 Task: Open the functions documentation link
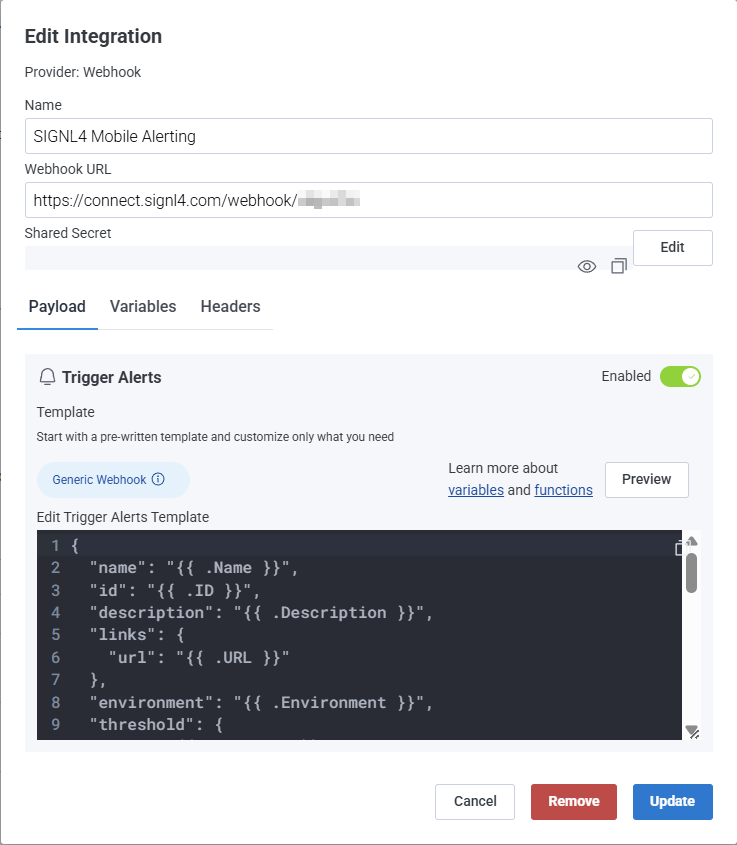point(563,490)
